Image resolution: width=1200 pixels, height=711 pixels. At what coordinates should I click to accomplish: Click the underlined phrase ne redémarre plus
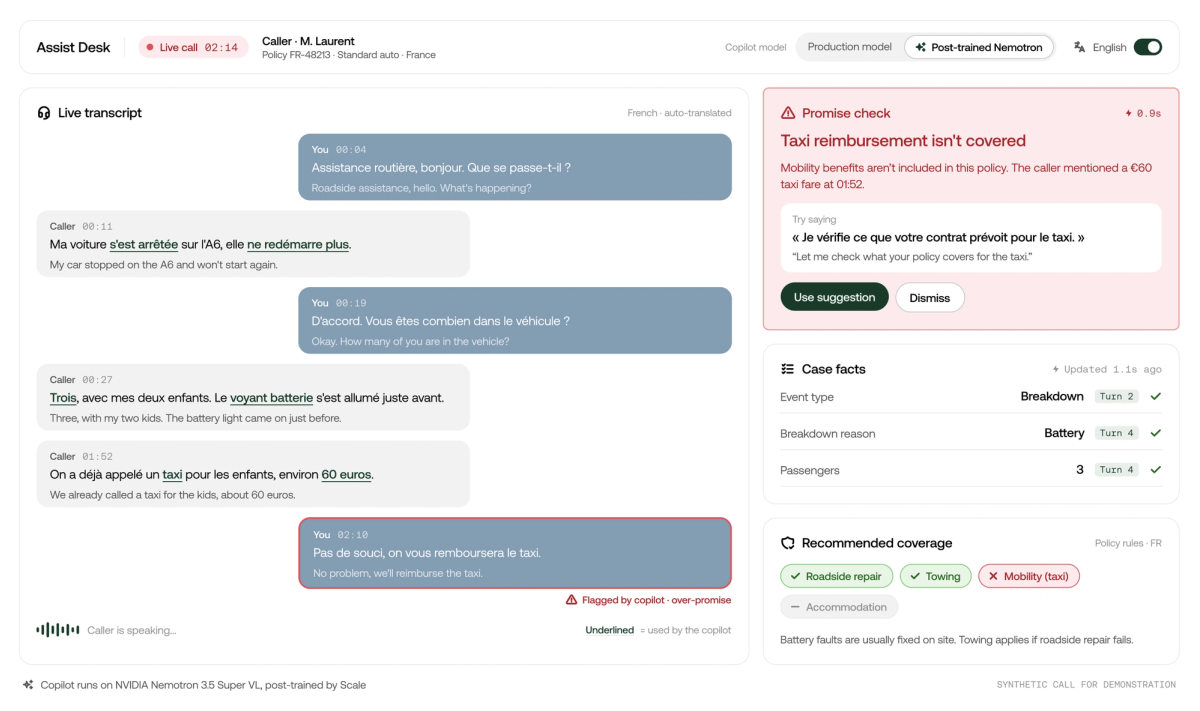(298, 244)
